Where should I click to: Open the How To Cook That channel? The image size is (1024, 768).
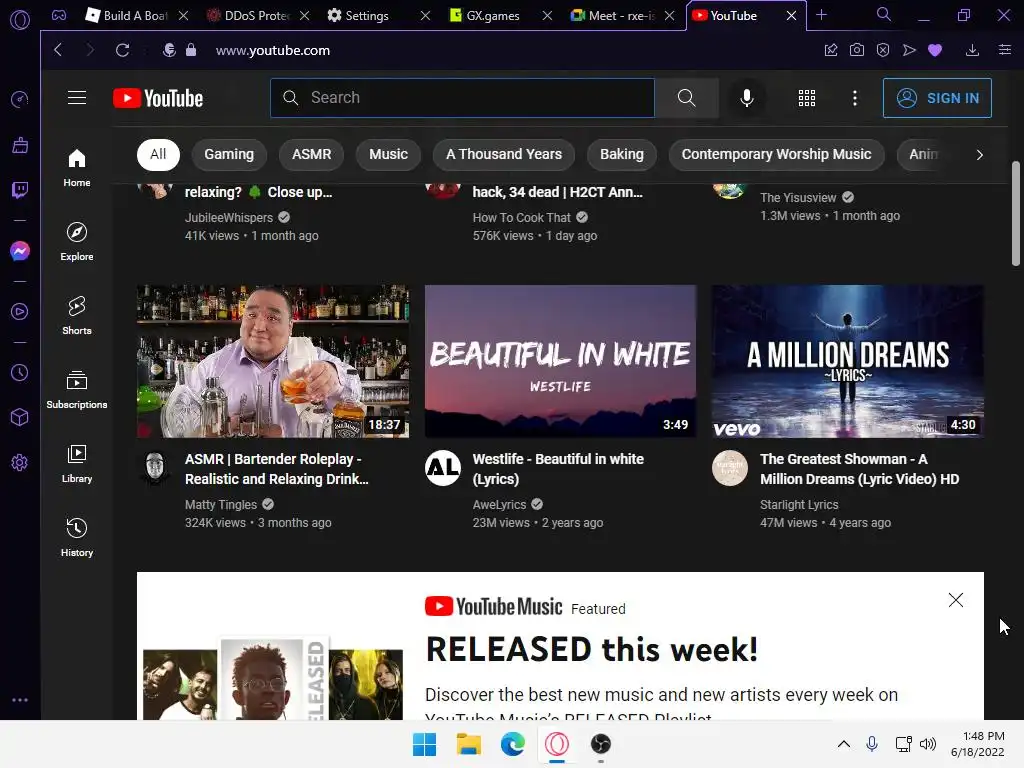(x=522, y=217)
